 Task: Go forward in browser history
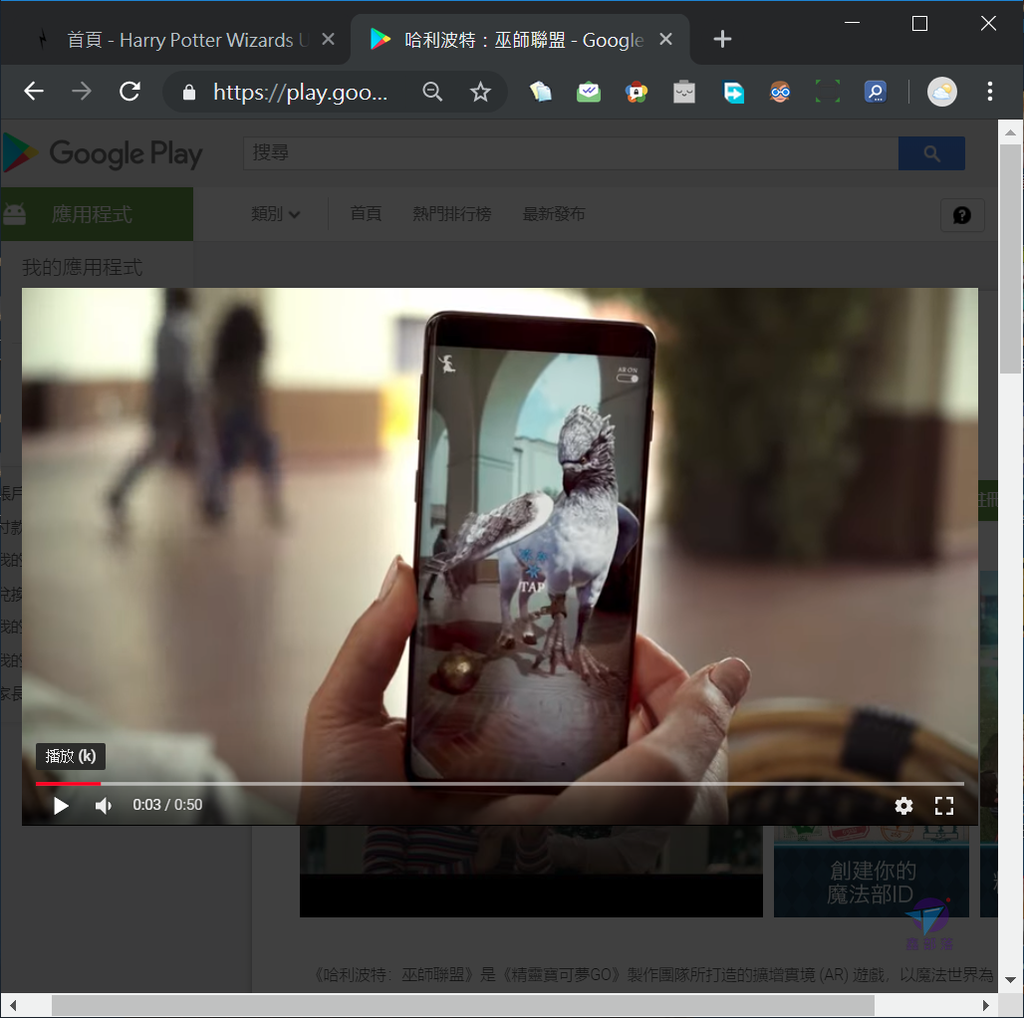[82, 91]
